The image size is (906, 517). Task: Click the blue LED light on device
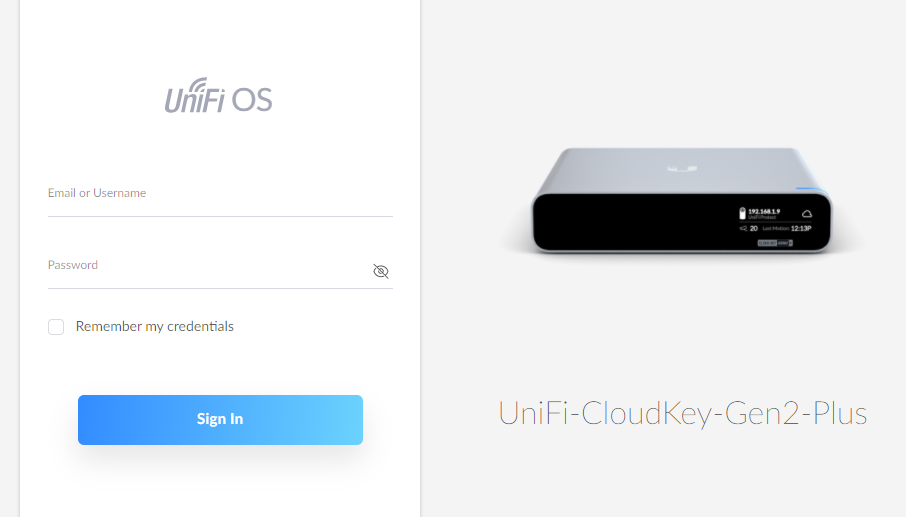click(811, 188)
